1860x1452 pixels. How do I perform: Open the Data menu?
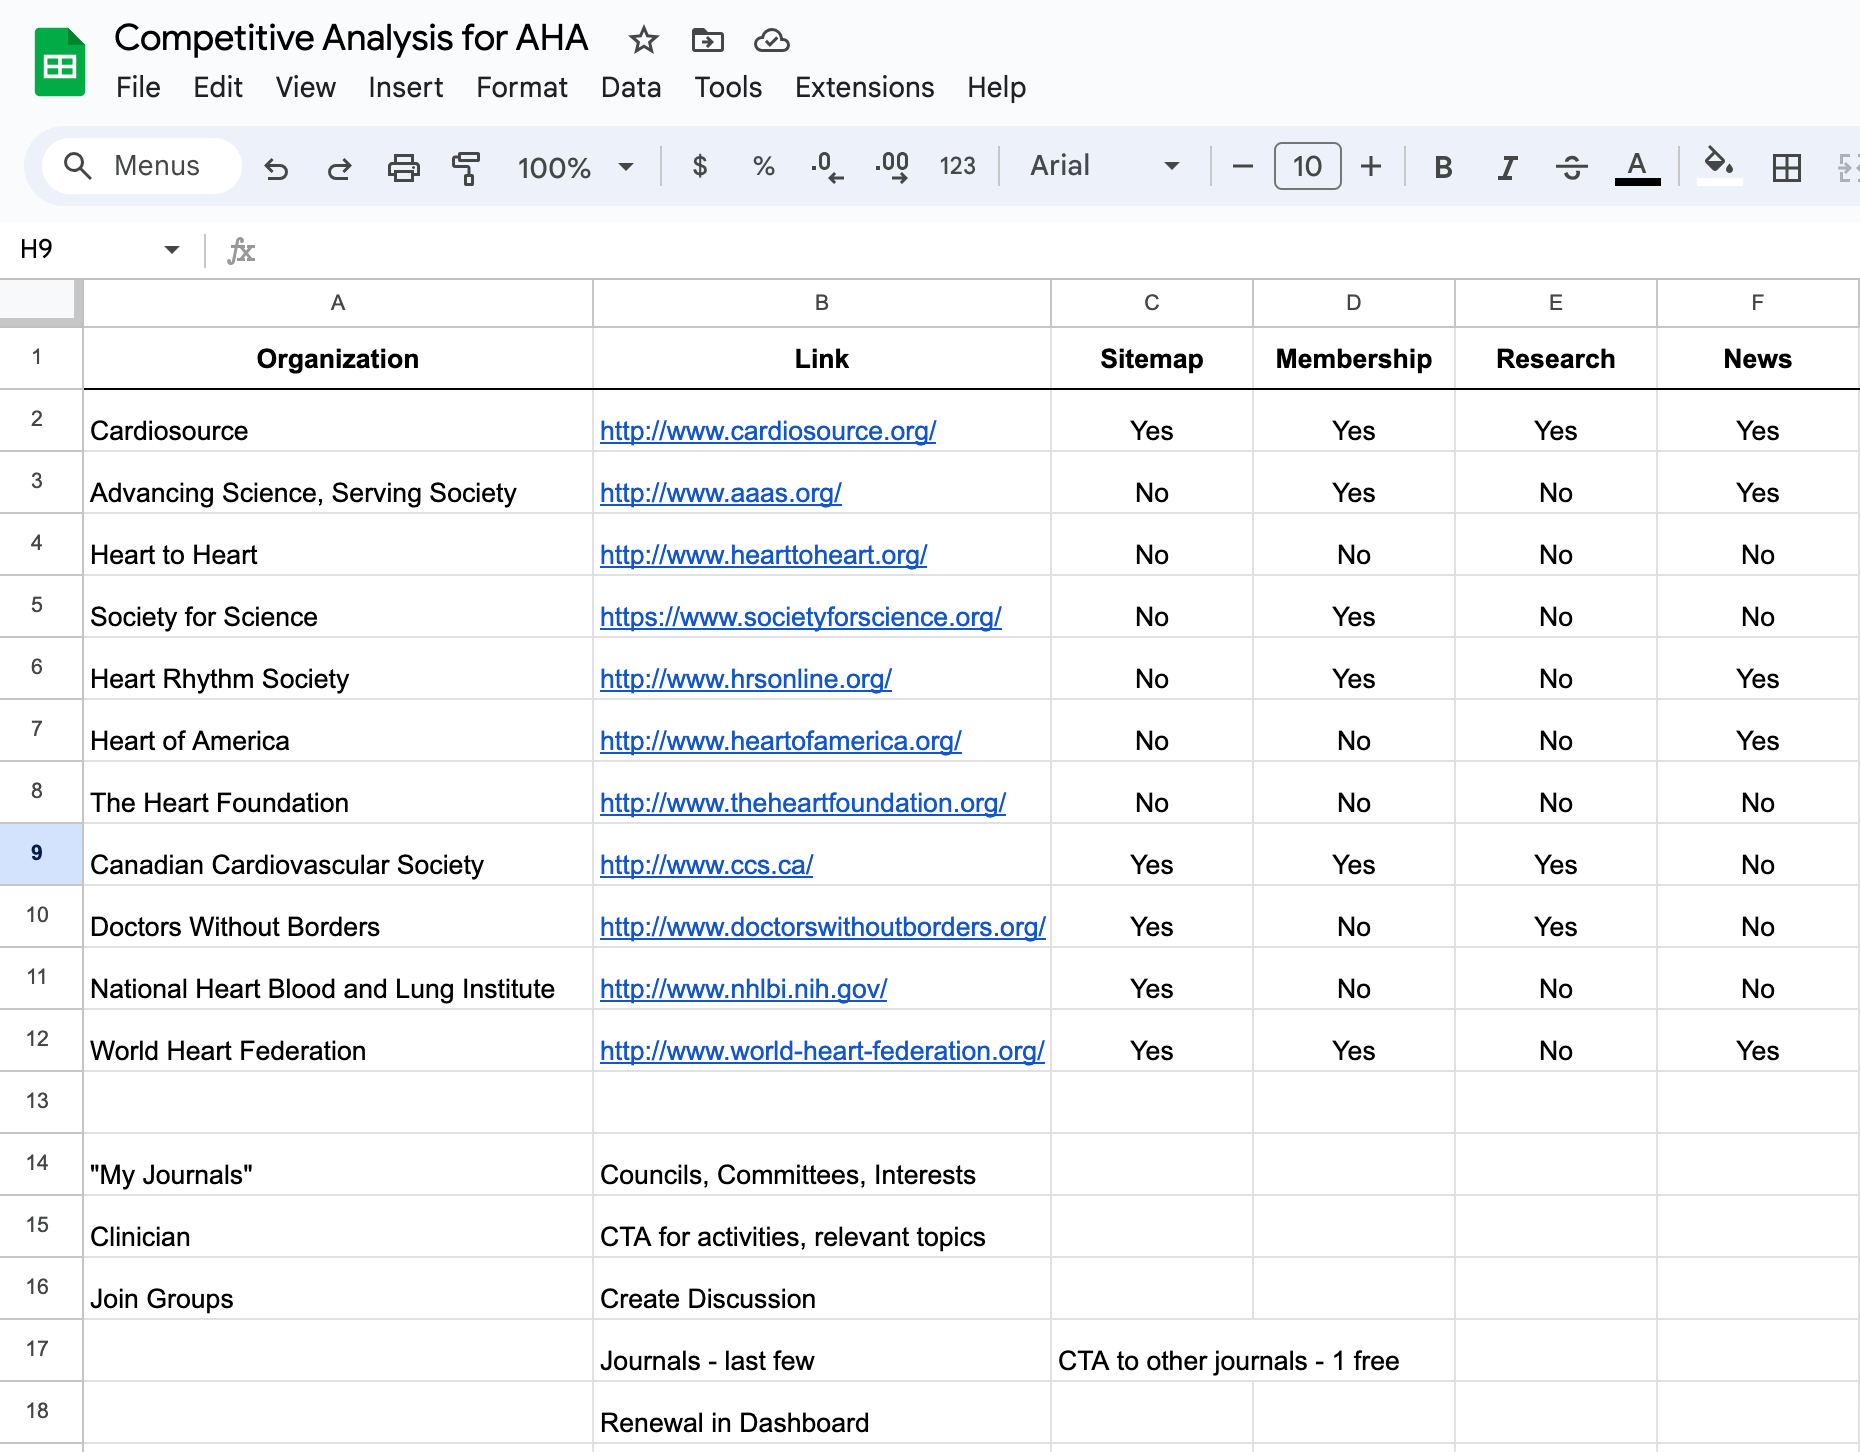(x=631, y=88)
